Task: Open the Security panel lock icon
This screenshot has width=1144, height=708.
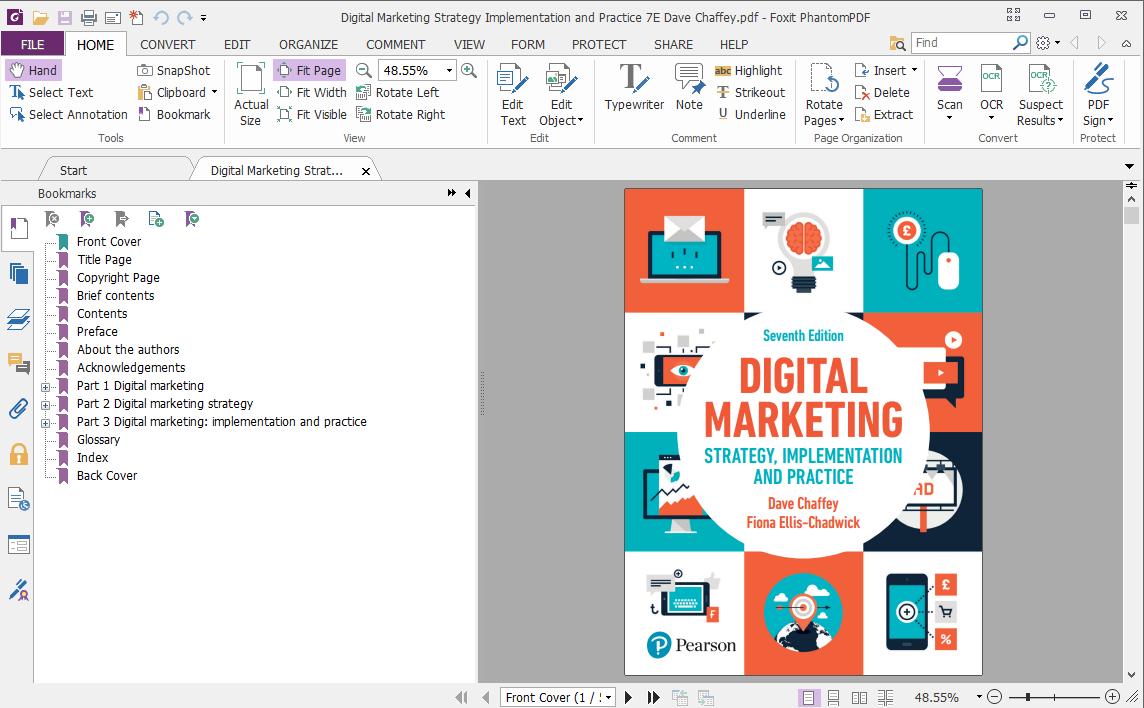Action: pyautogui.click(x=18, y=454)
